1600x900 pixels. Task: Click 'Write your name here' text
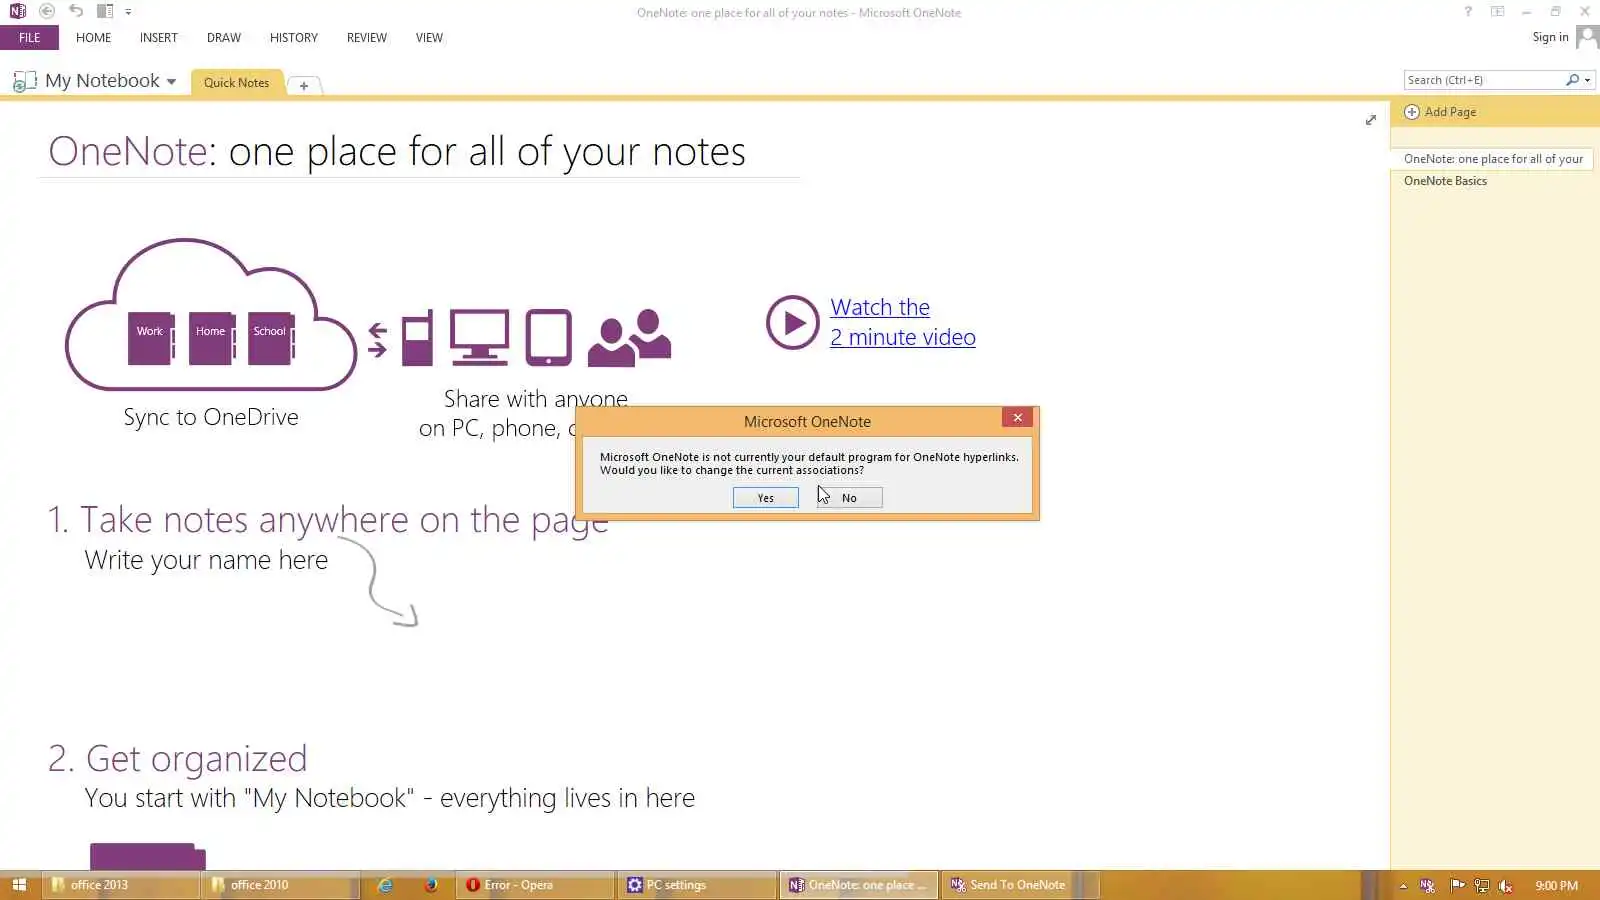(206, 560)
